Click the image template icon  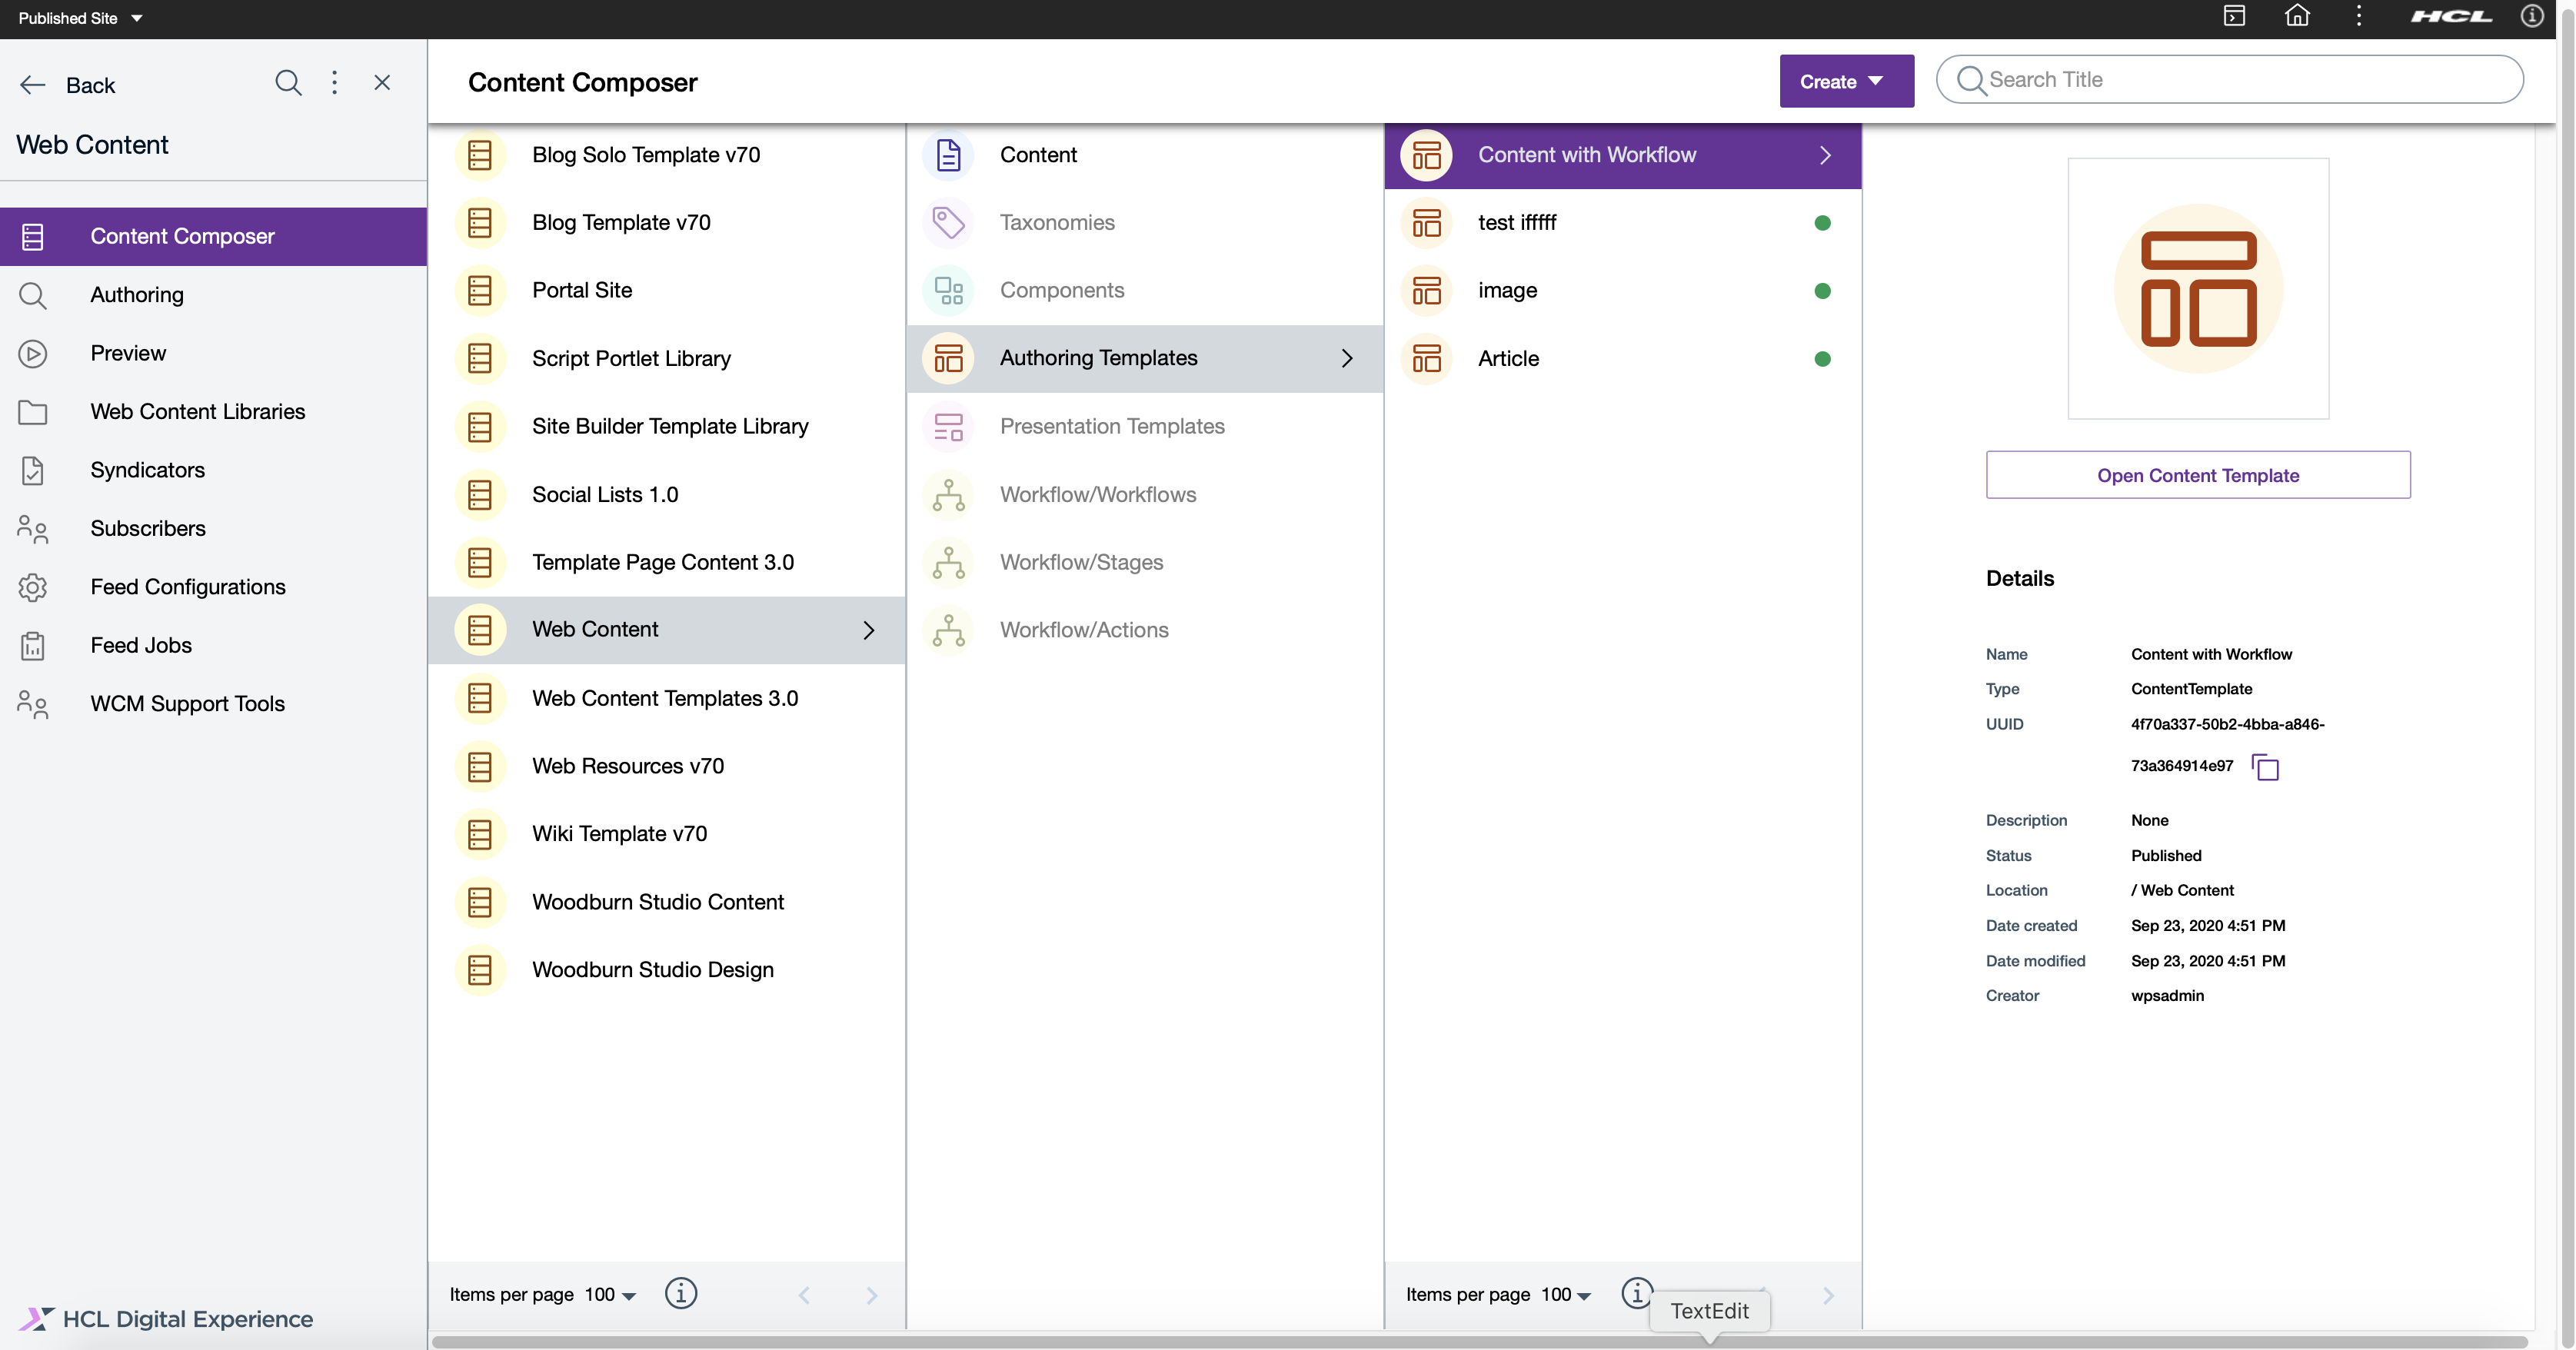[x=1427, y=291]
